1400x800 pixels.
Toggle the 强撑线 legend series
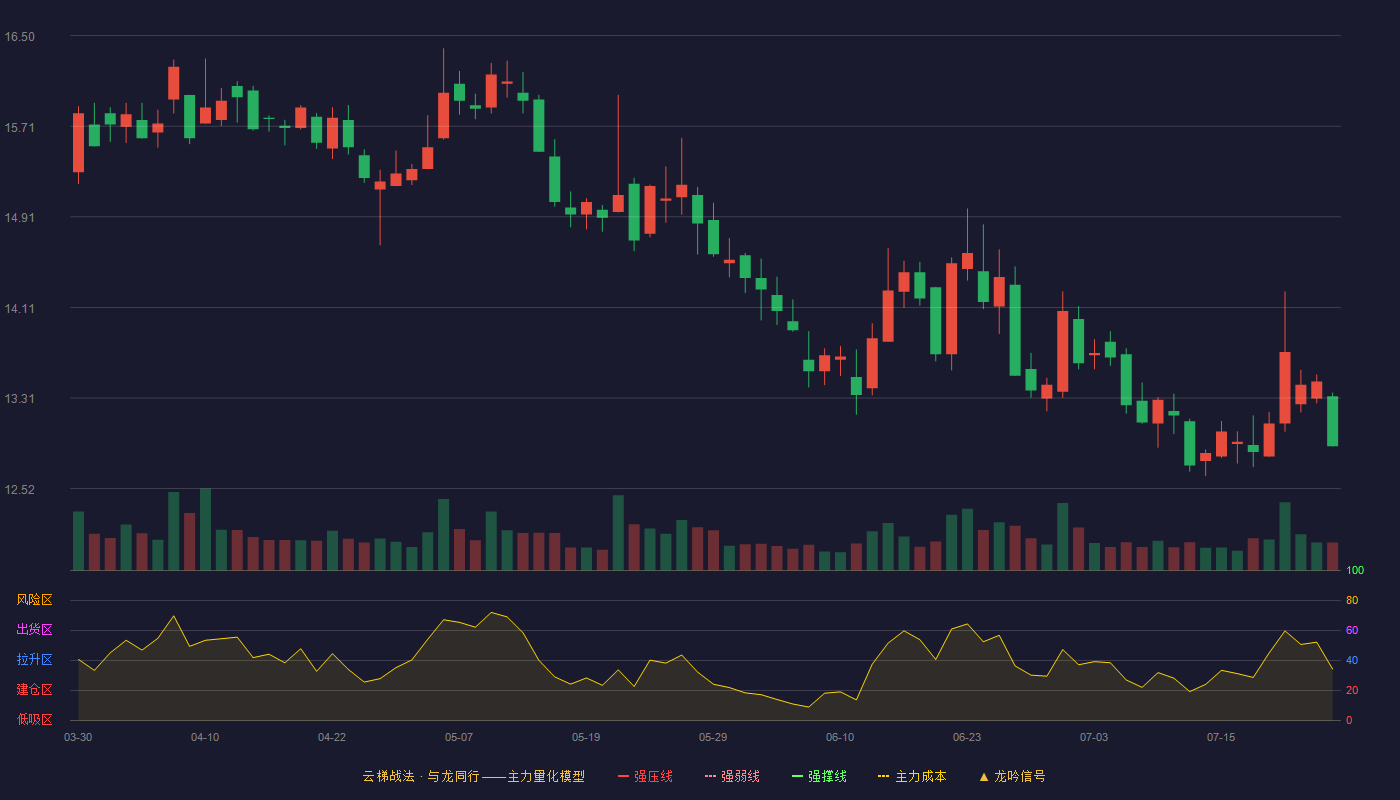click(819, 776)
